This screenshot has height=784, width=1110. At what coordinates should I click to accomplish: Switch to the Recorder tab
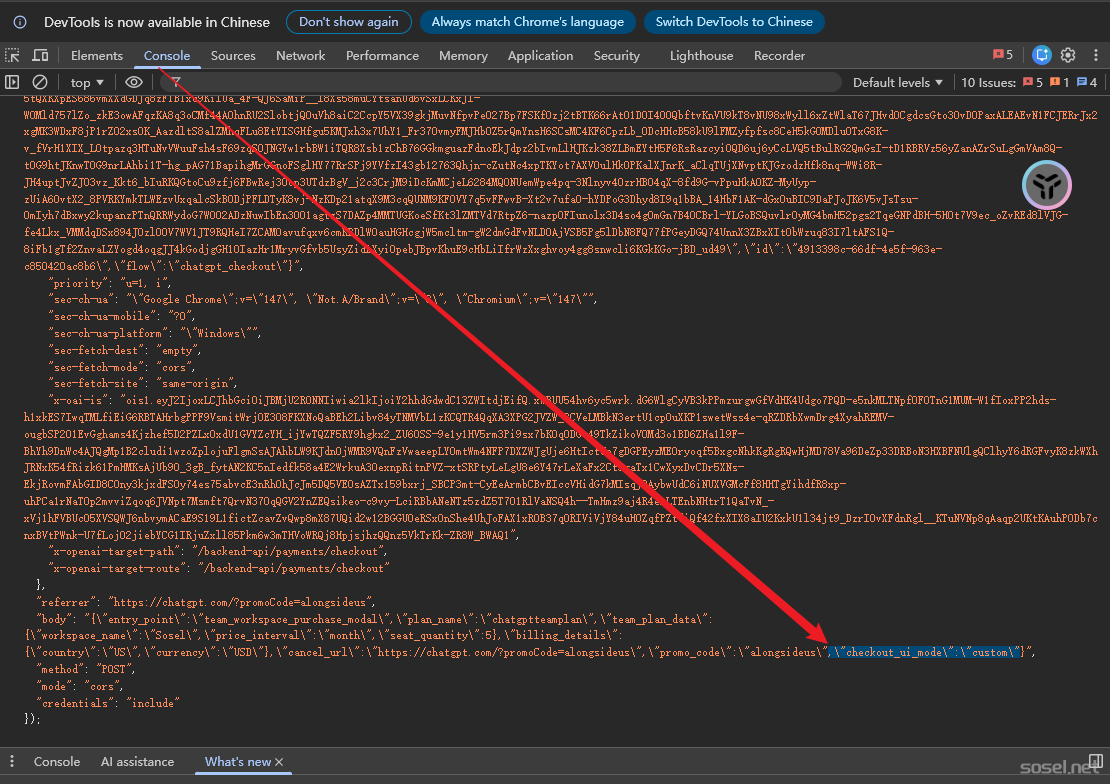(x=779, y=55)
